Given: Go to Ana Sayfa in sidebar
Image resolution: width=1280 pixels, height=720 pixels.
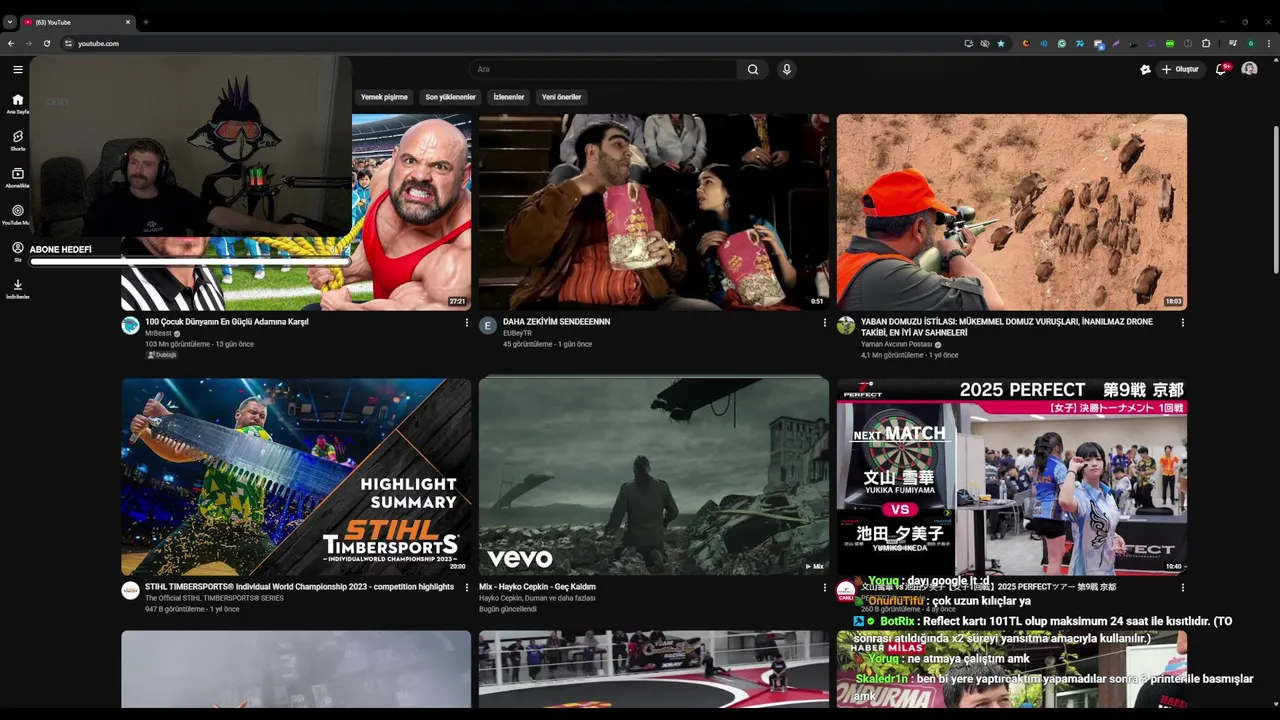Looking at the screenshot, I should (17, 103).
